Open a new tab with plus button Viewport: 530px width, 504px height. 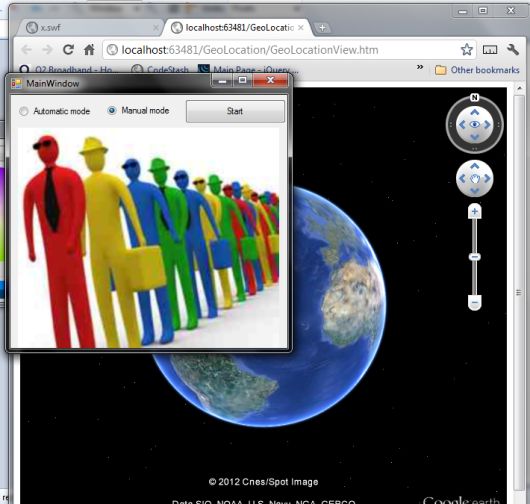click(x=322, y=28)
